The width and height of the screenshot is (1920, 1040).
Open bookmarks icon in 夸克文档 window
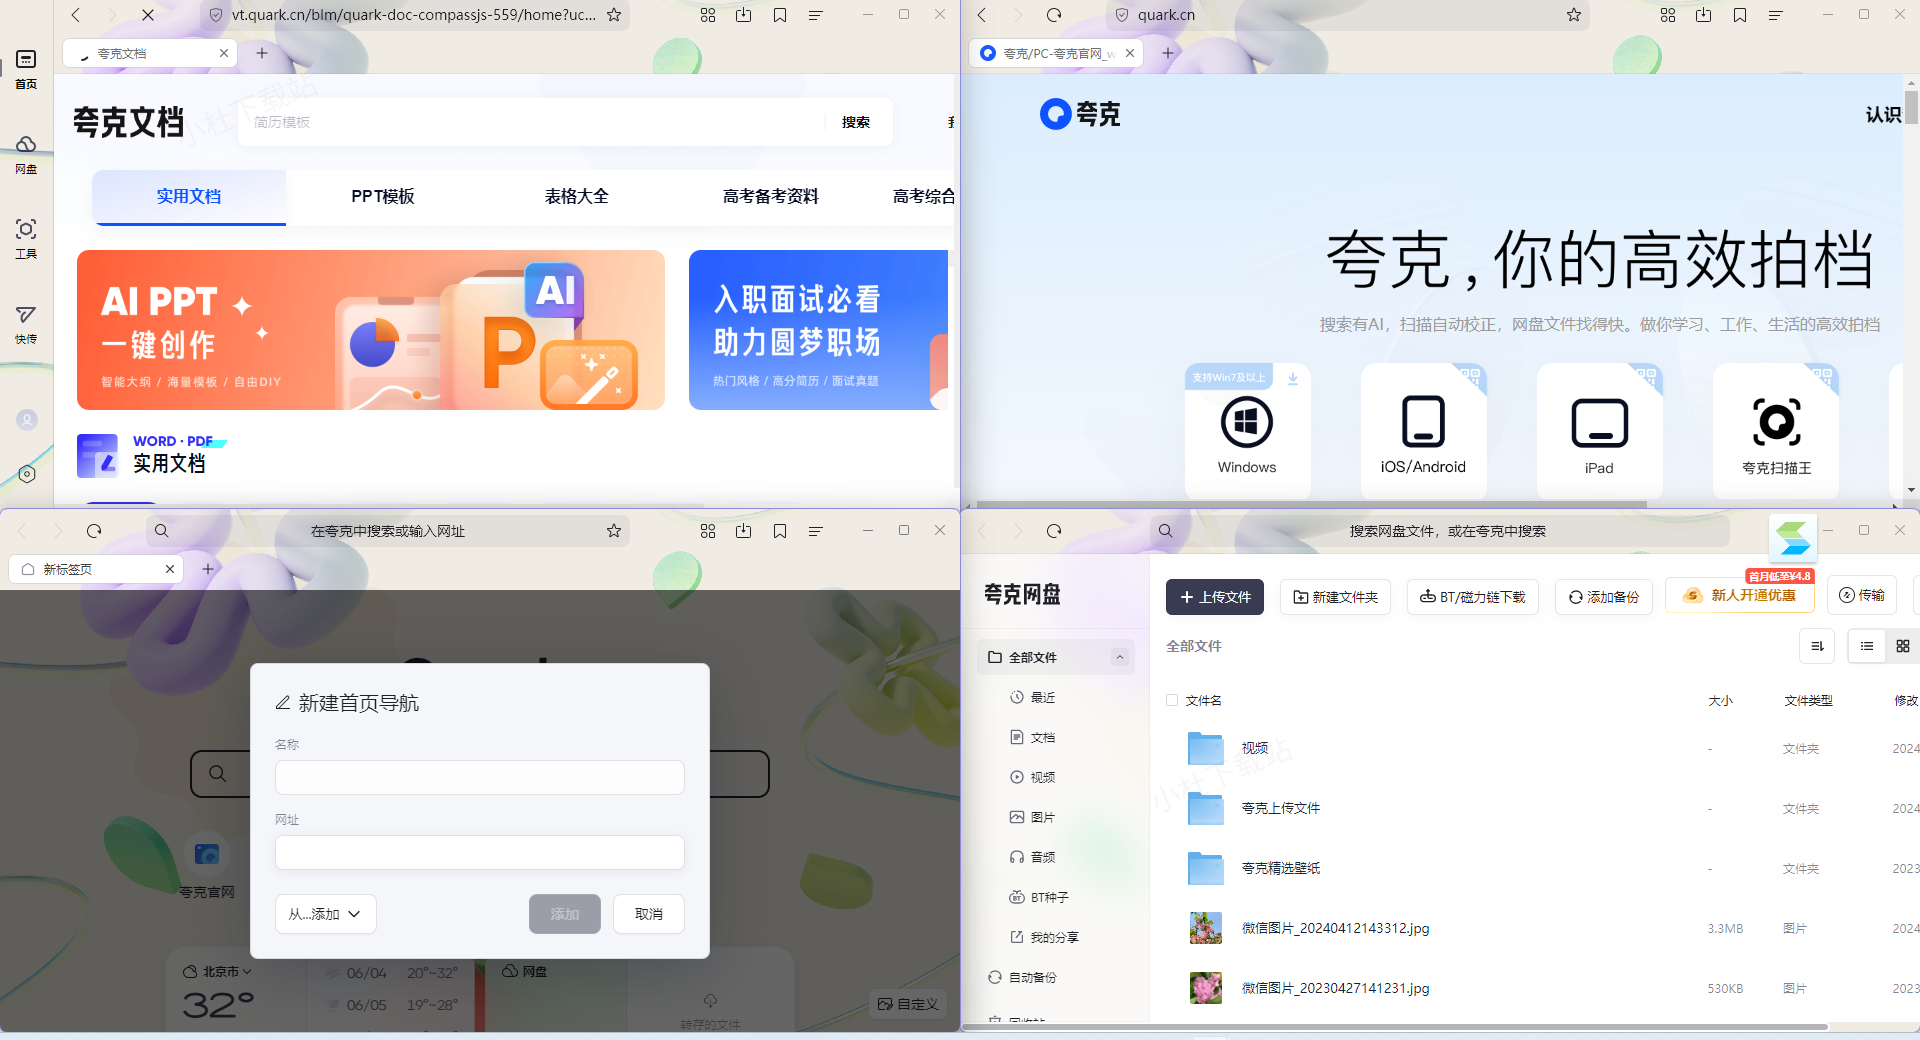click(x=780, y=15)
